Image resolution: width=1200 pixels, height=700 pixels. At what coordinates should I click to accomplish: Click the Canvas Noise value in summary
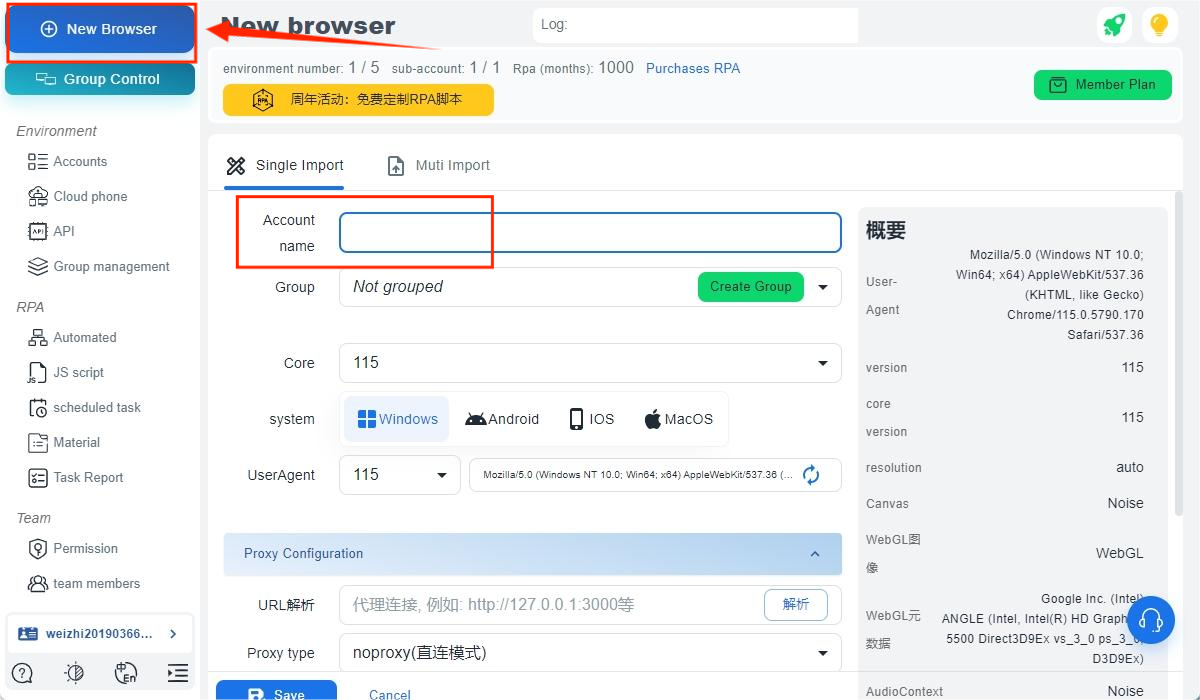[1125, 503]
